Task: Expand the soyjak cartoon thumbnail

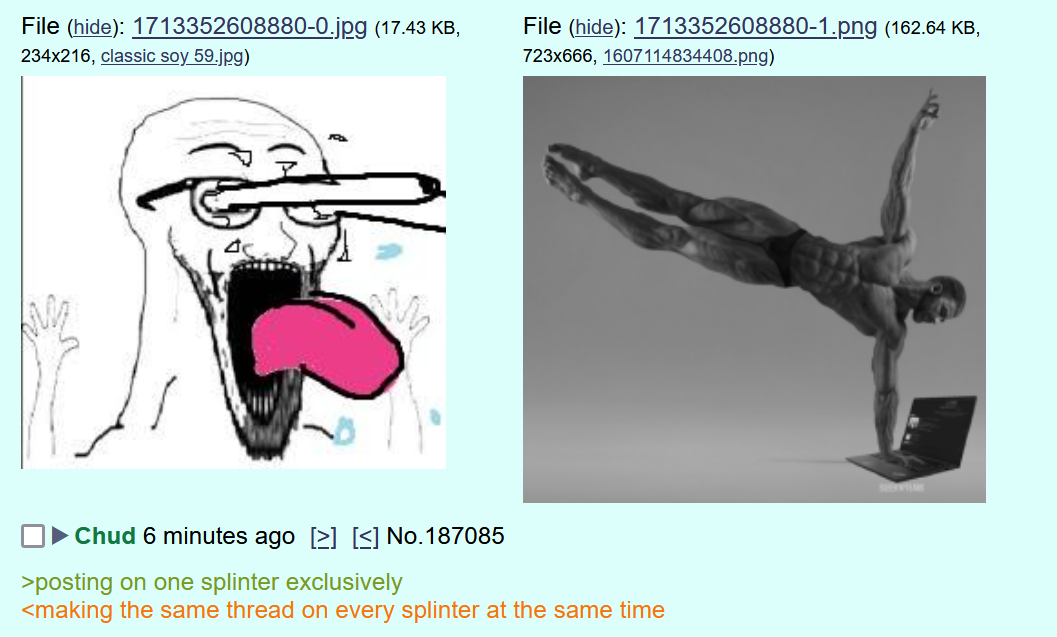Action: point(234,272)
